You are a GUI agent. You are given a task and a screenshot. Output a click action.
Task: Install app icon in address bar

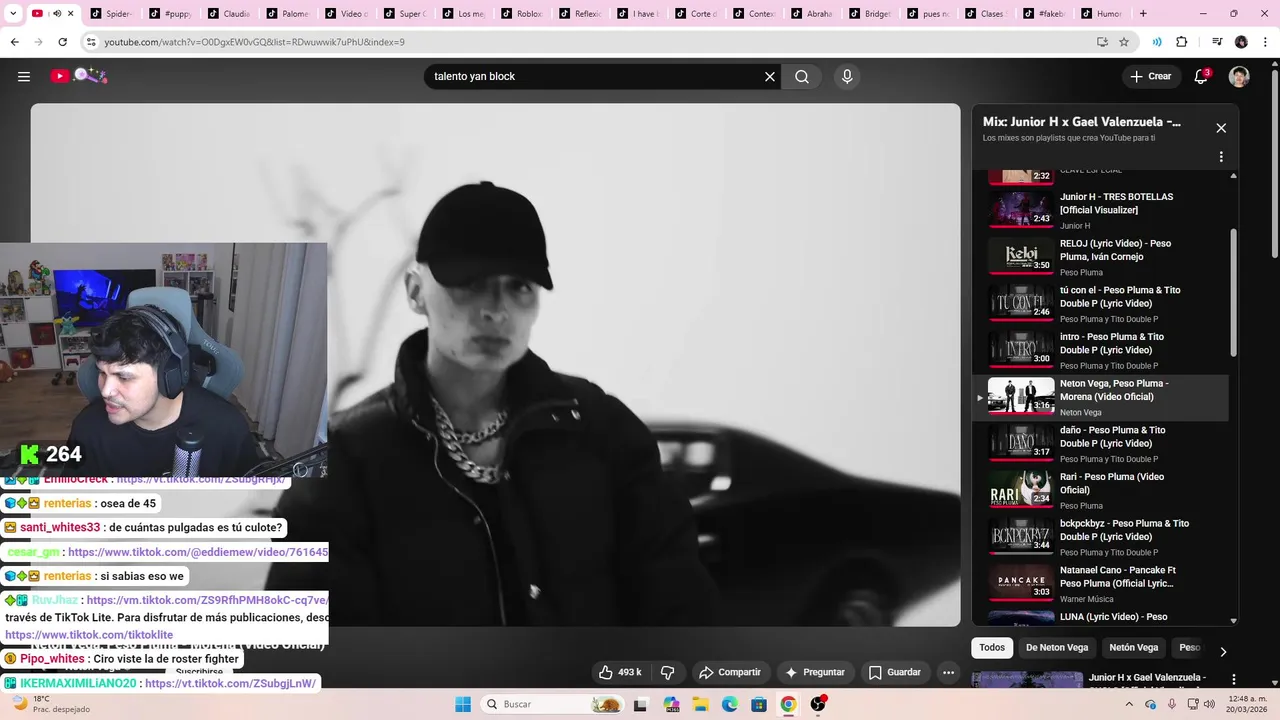click(x=1102, y=42)
